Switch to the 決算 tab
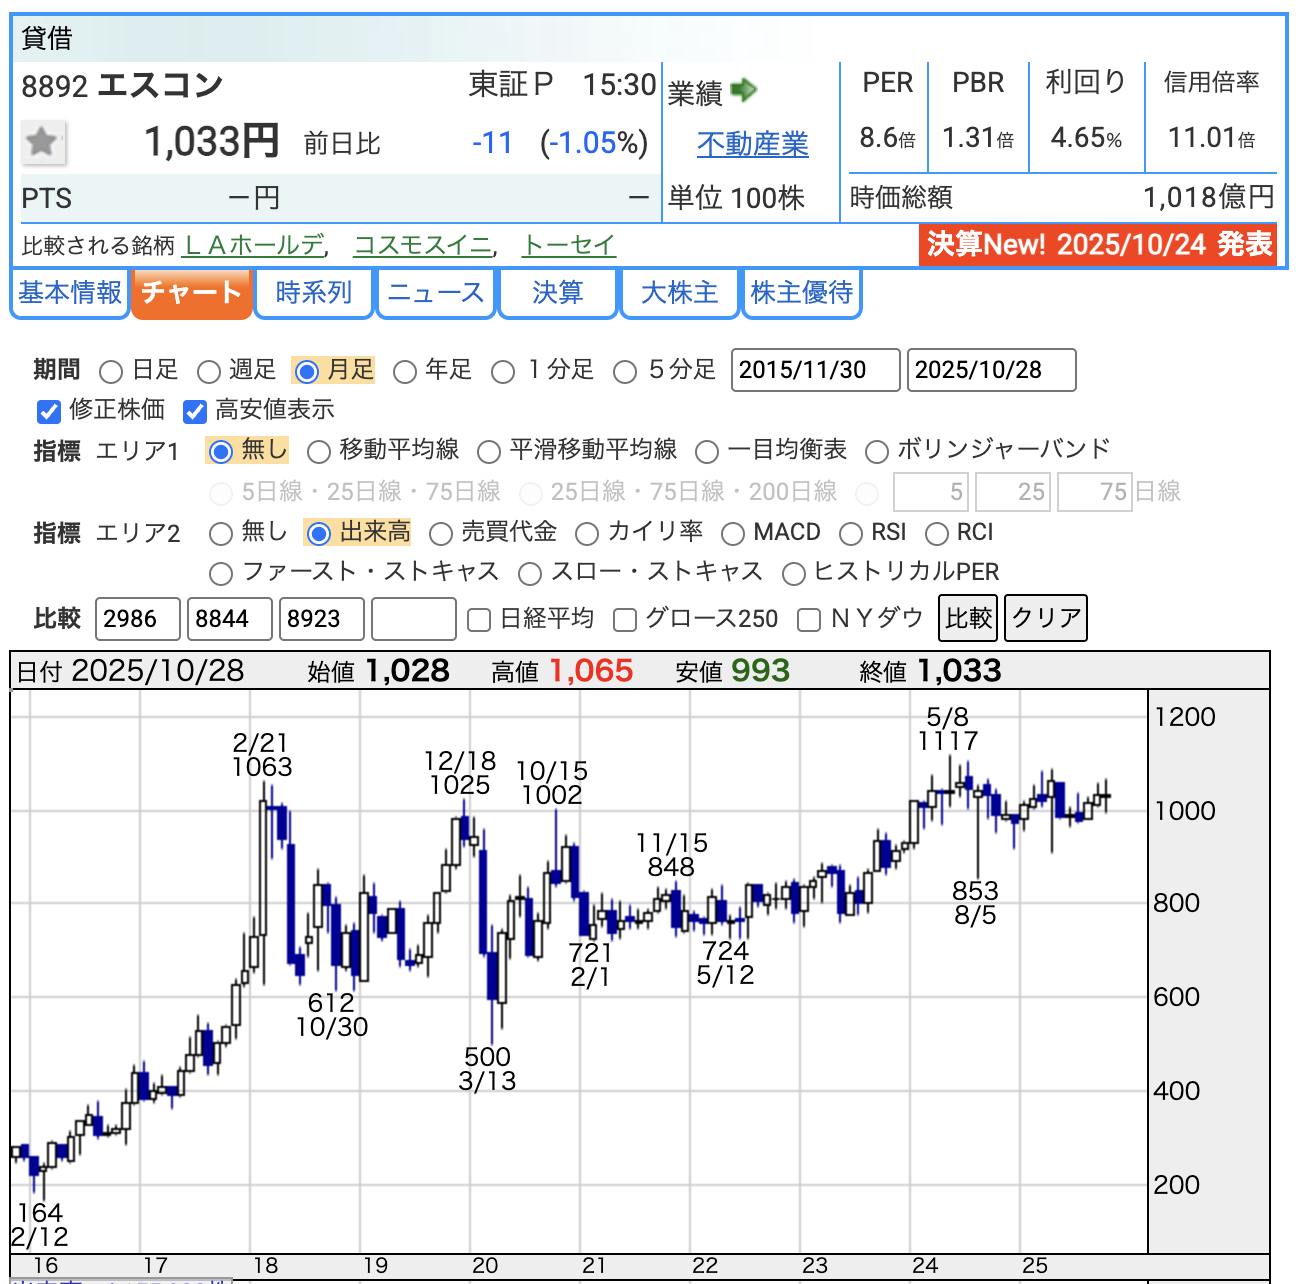This screenshot has height=1284, width=1296. 557,293
